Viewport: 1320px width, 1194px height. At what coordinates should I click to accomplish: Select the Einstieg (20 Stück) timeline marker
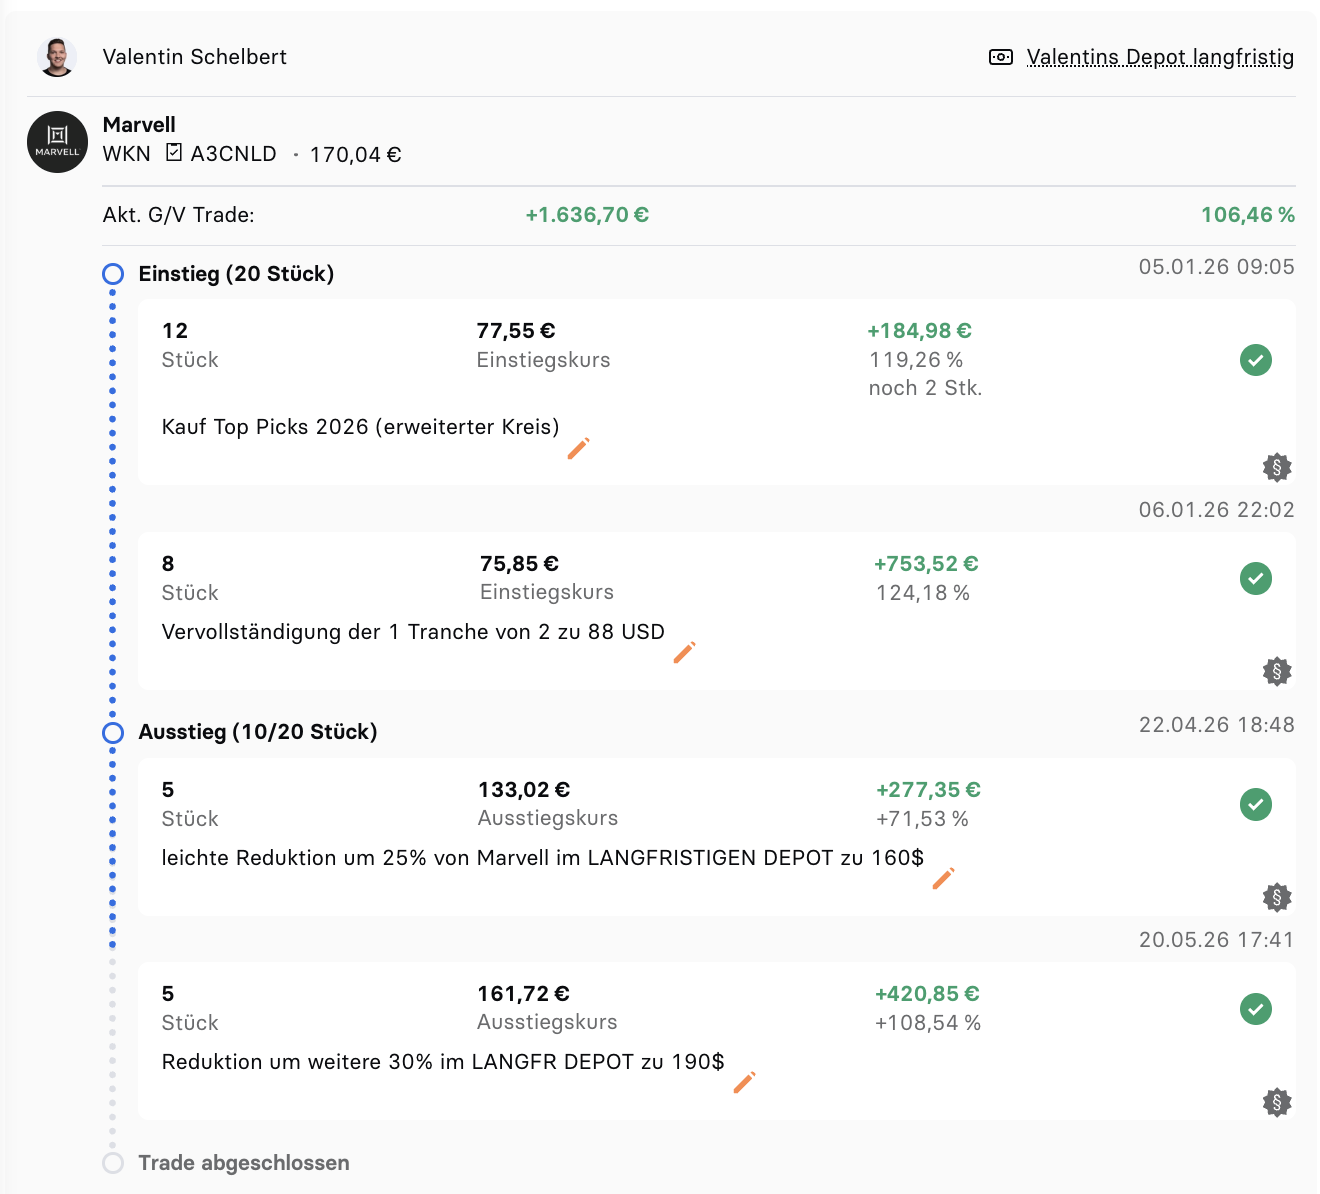click(x=113, y=274)
